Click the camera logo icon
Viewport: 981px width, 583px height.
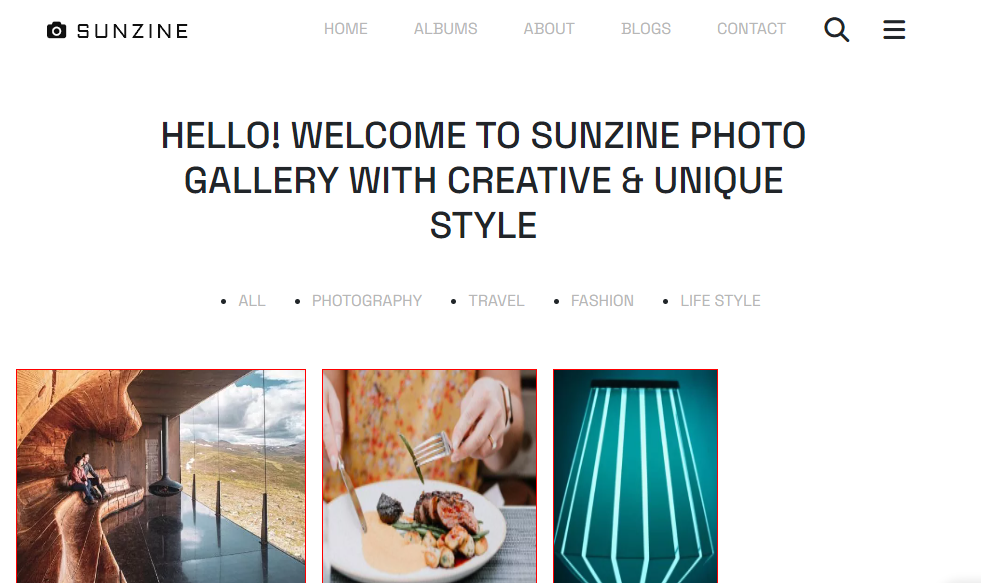56,30
